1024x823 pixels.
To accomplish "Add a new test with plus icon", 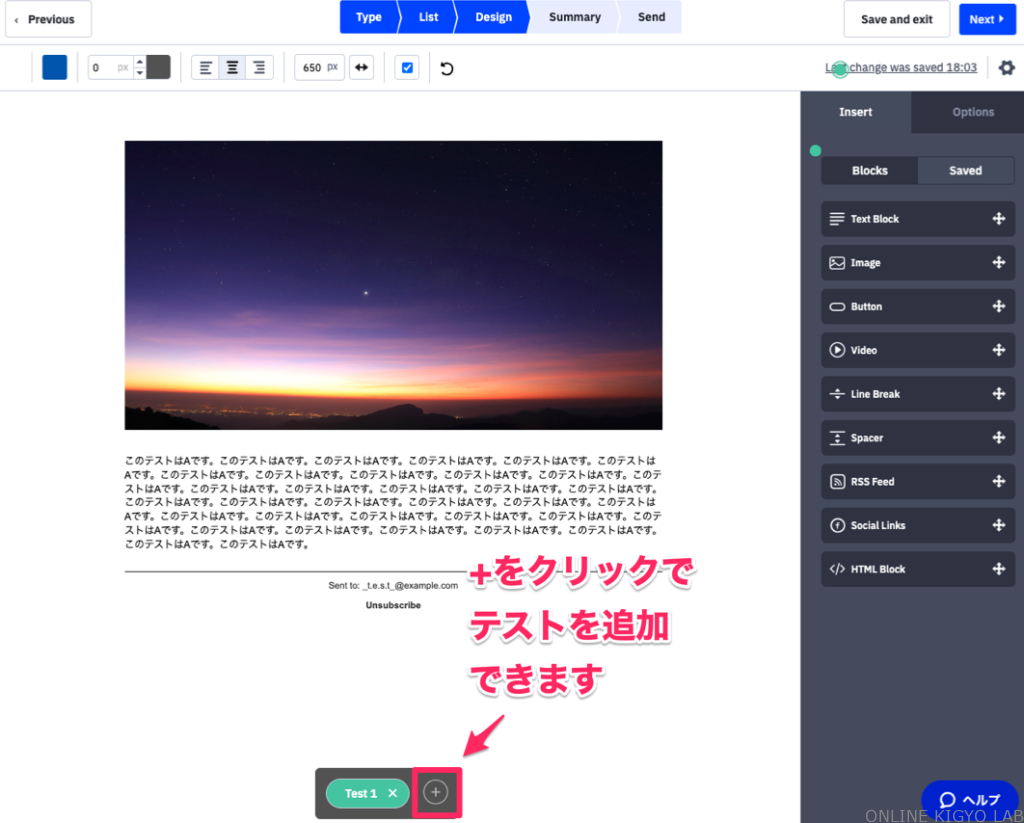I will 435,793.
